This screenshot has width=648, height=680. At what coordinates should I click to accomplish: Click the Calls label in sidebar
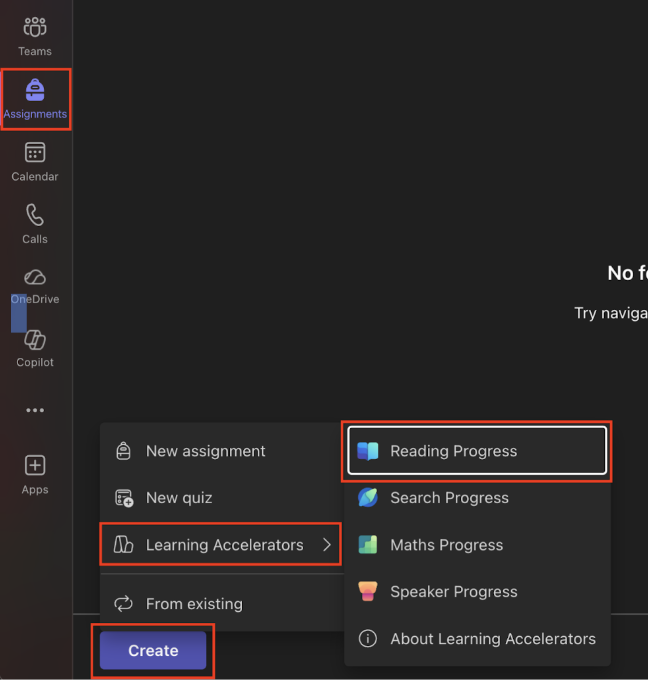point(35,239)
